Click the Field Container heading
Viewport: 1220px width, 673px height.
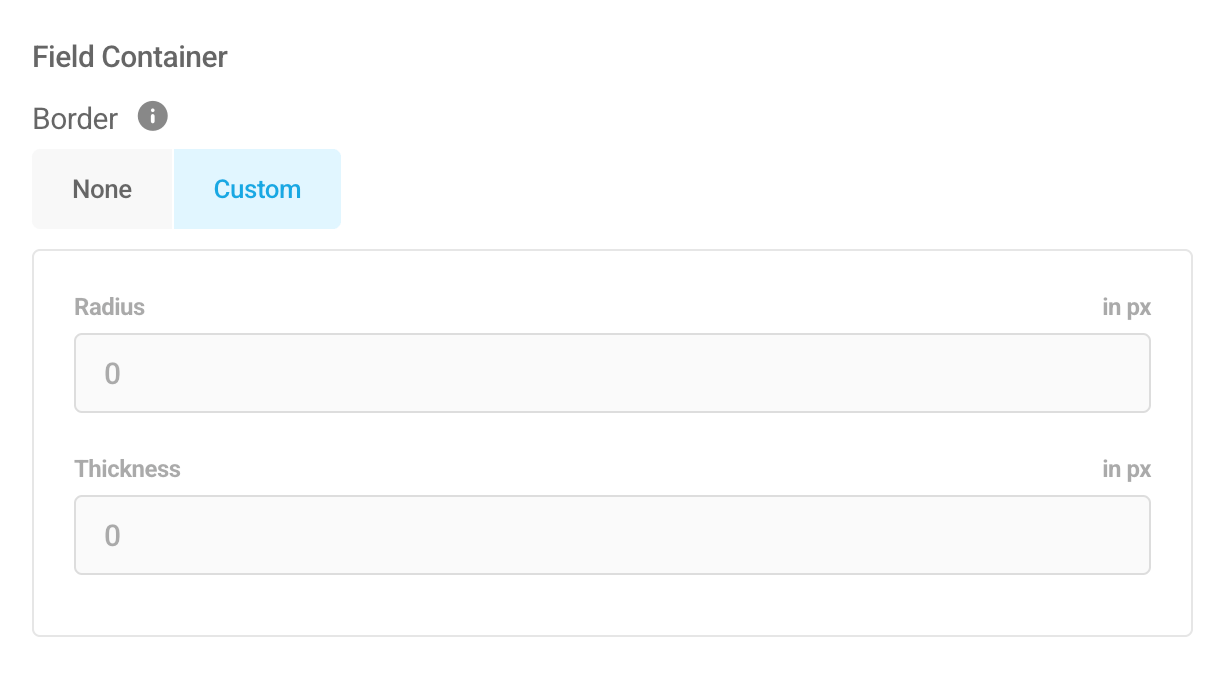[130, 57]
